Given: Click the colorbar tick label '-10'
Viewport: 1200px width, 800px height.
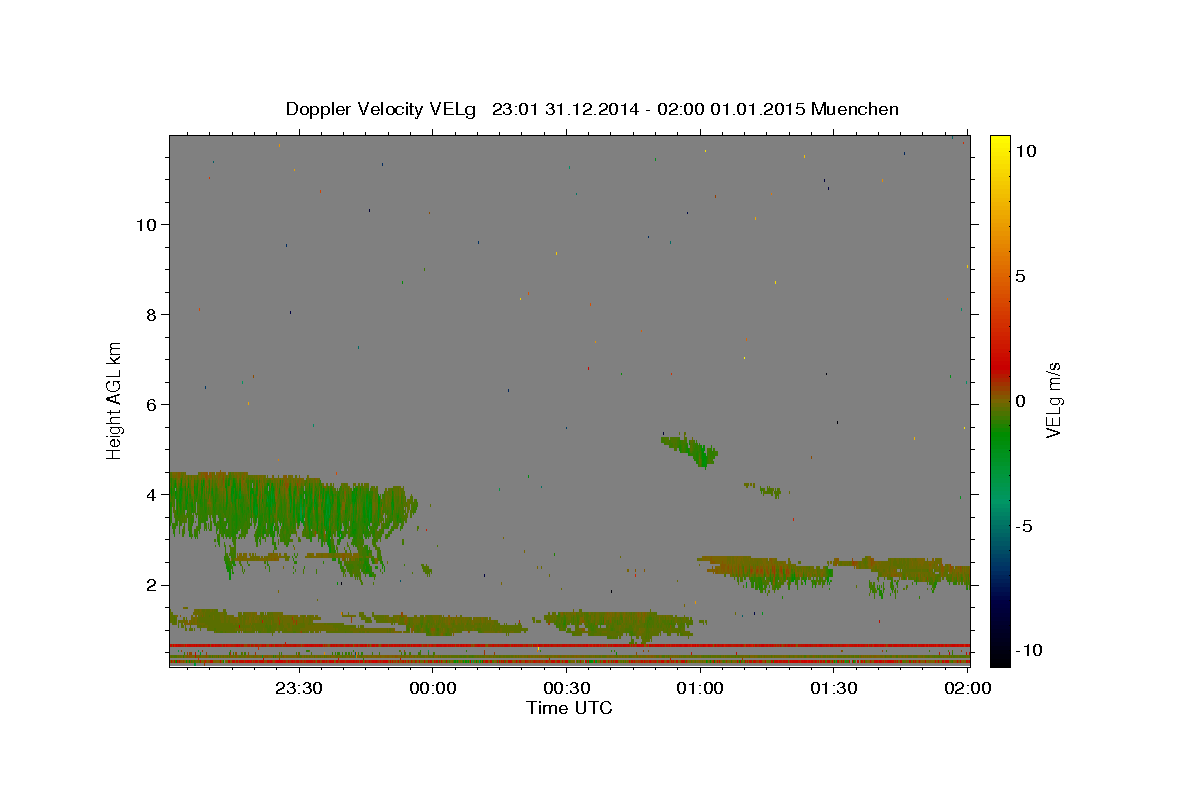Looking at the screenshot, I should [x=1028, y=651].
